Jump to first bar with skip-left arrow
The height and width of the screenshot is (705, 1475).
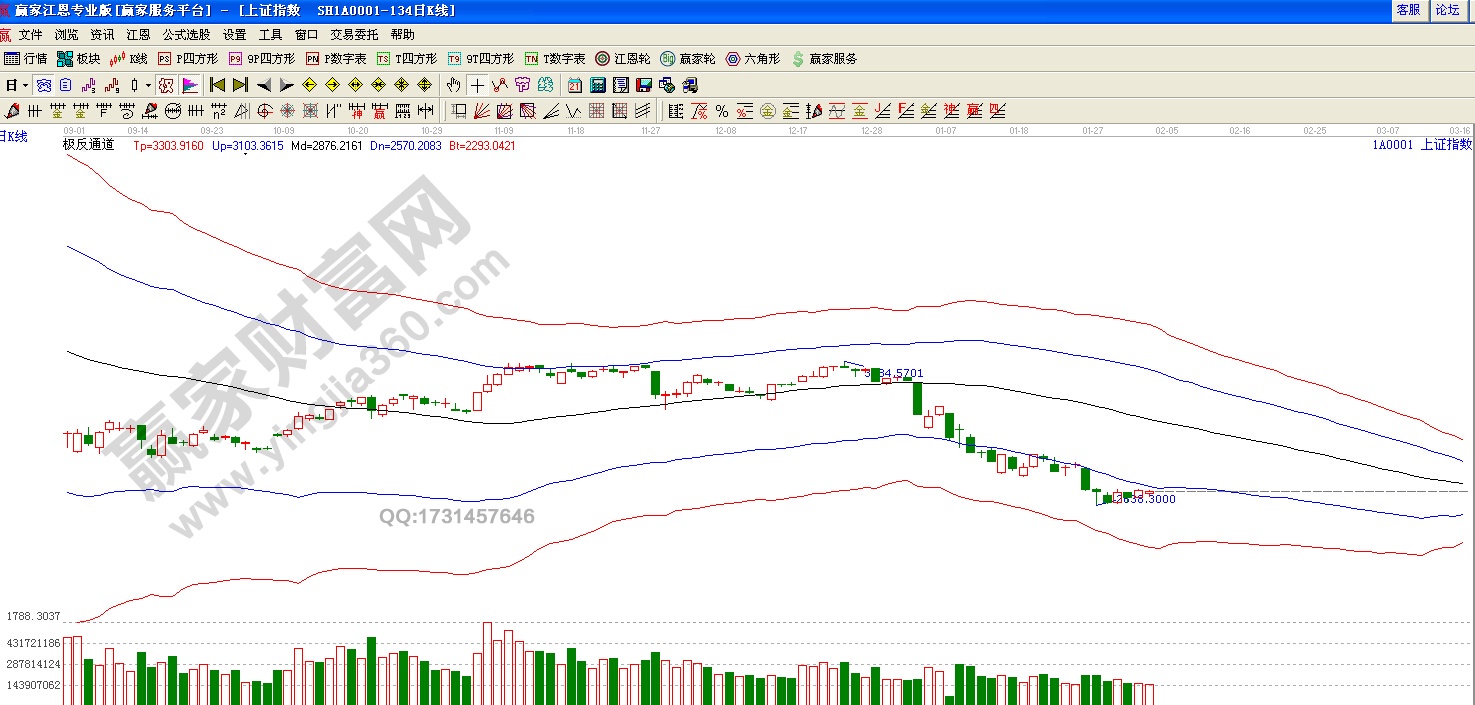pyautogui.click(x=217, y=85)
